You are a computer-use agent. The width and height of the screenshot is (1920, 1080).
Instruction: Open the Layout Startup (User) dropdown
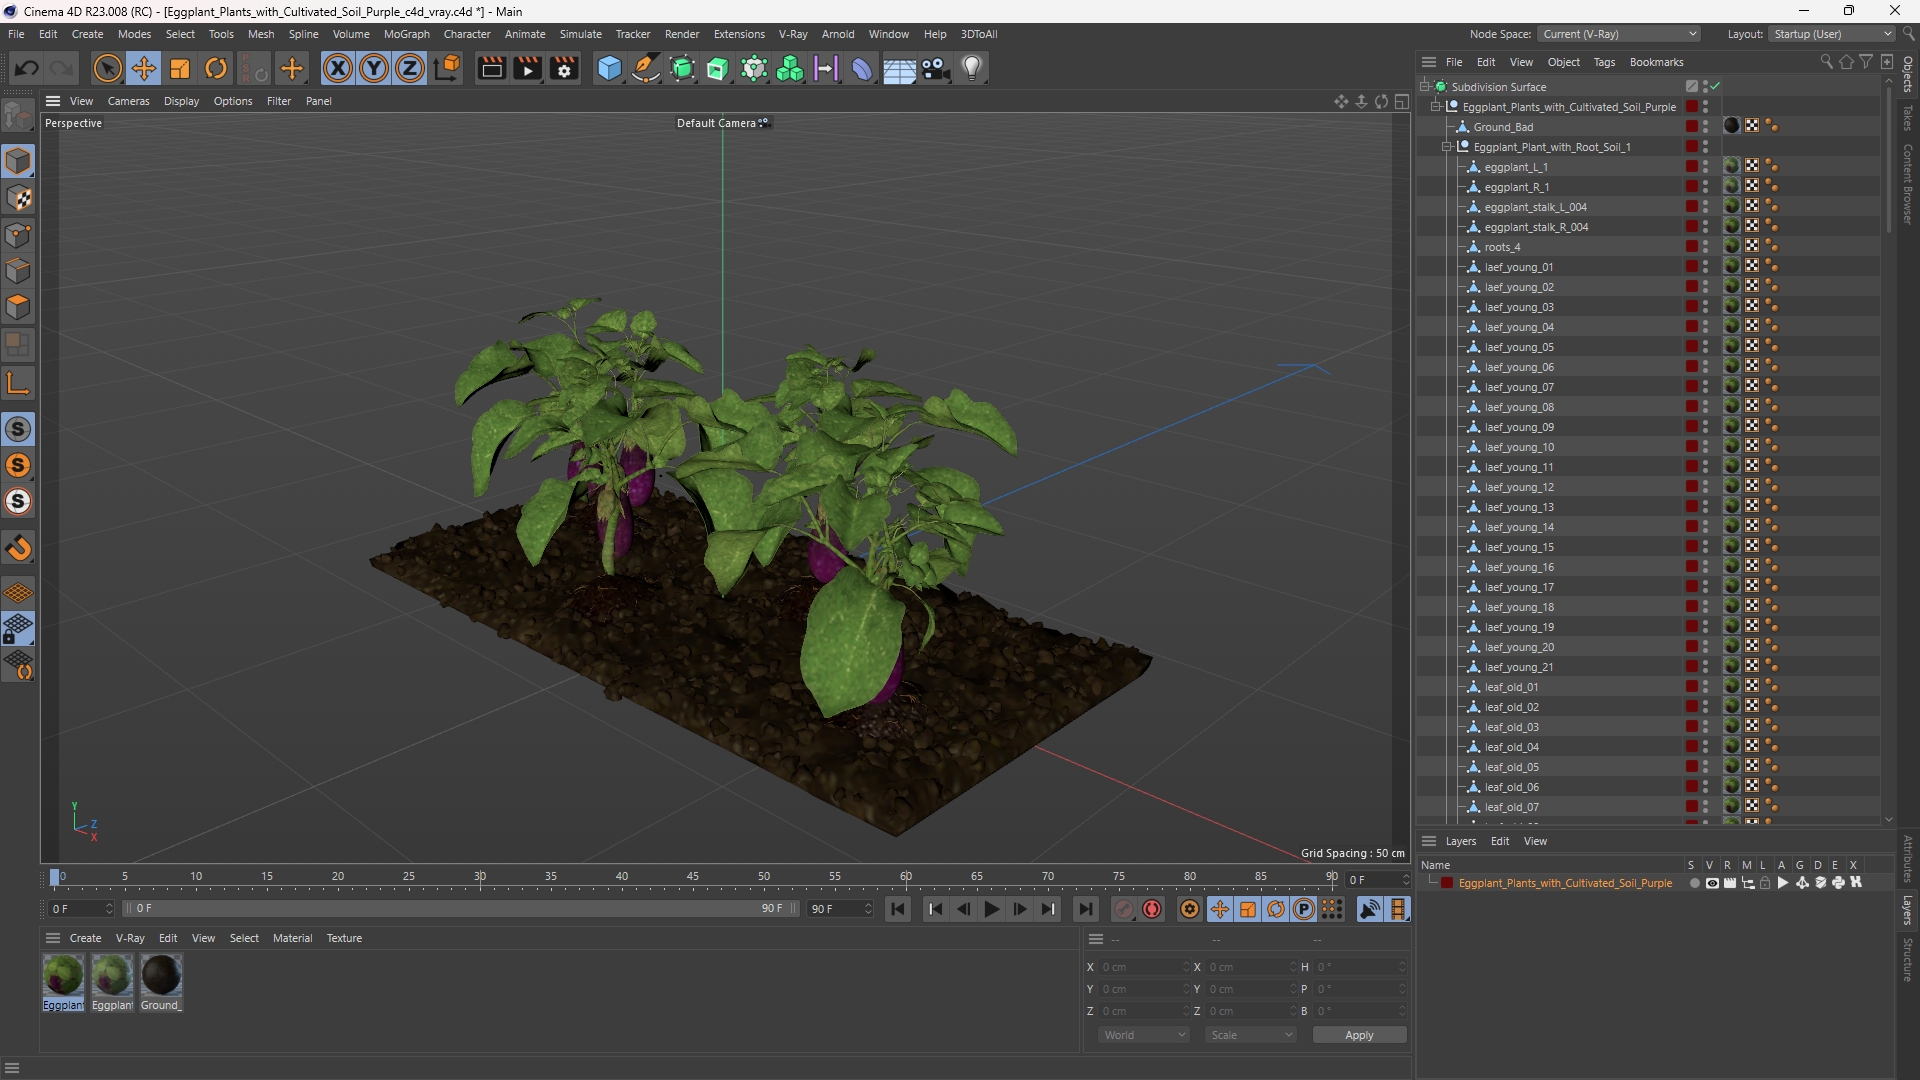[x=1832, y=34]
